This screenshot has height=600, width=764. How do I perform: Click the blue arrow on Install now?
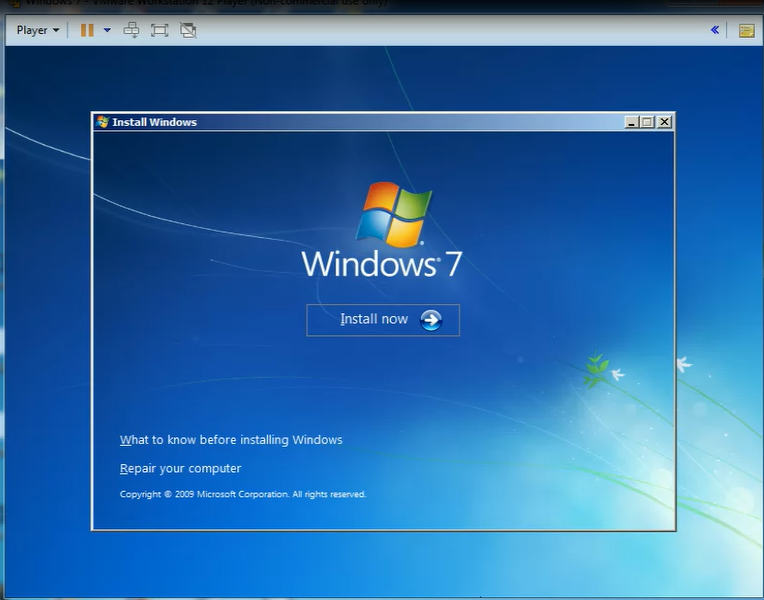431,320
